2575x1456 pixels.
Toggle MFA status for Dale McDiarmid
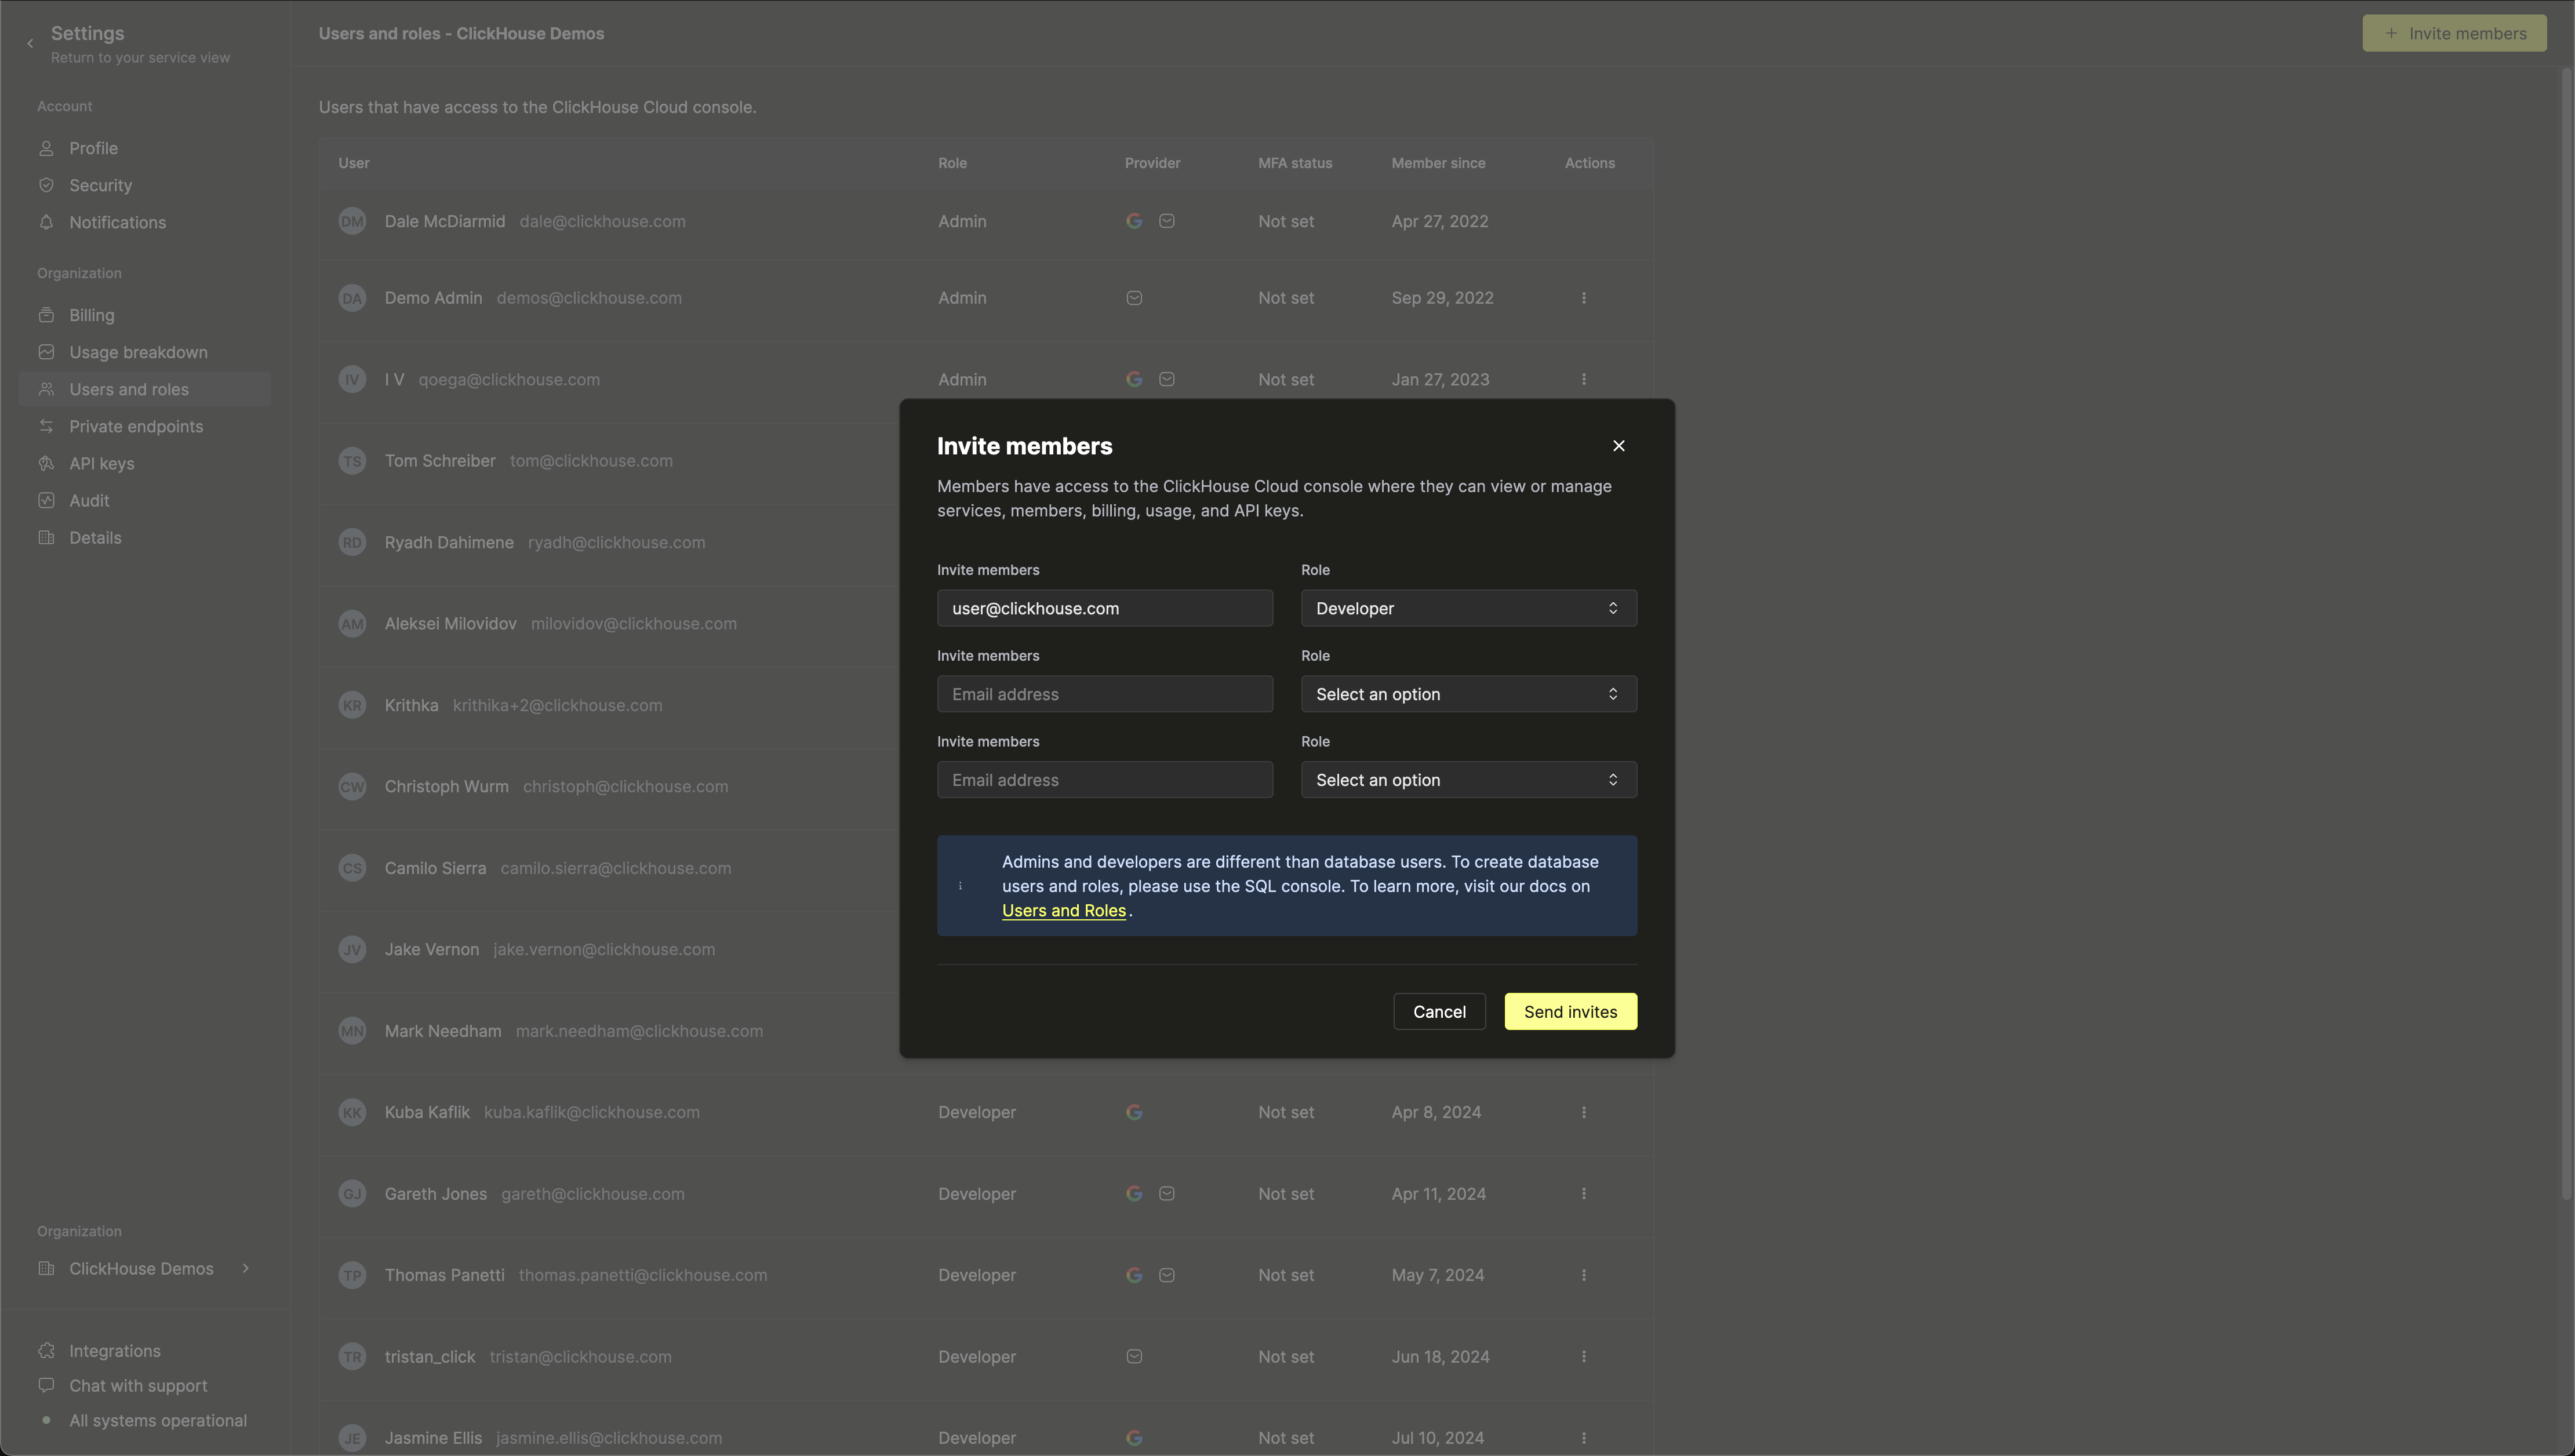pos(1286,219)
